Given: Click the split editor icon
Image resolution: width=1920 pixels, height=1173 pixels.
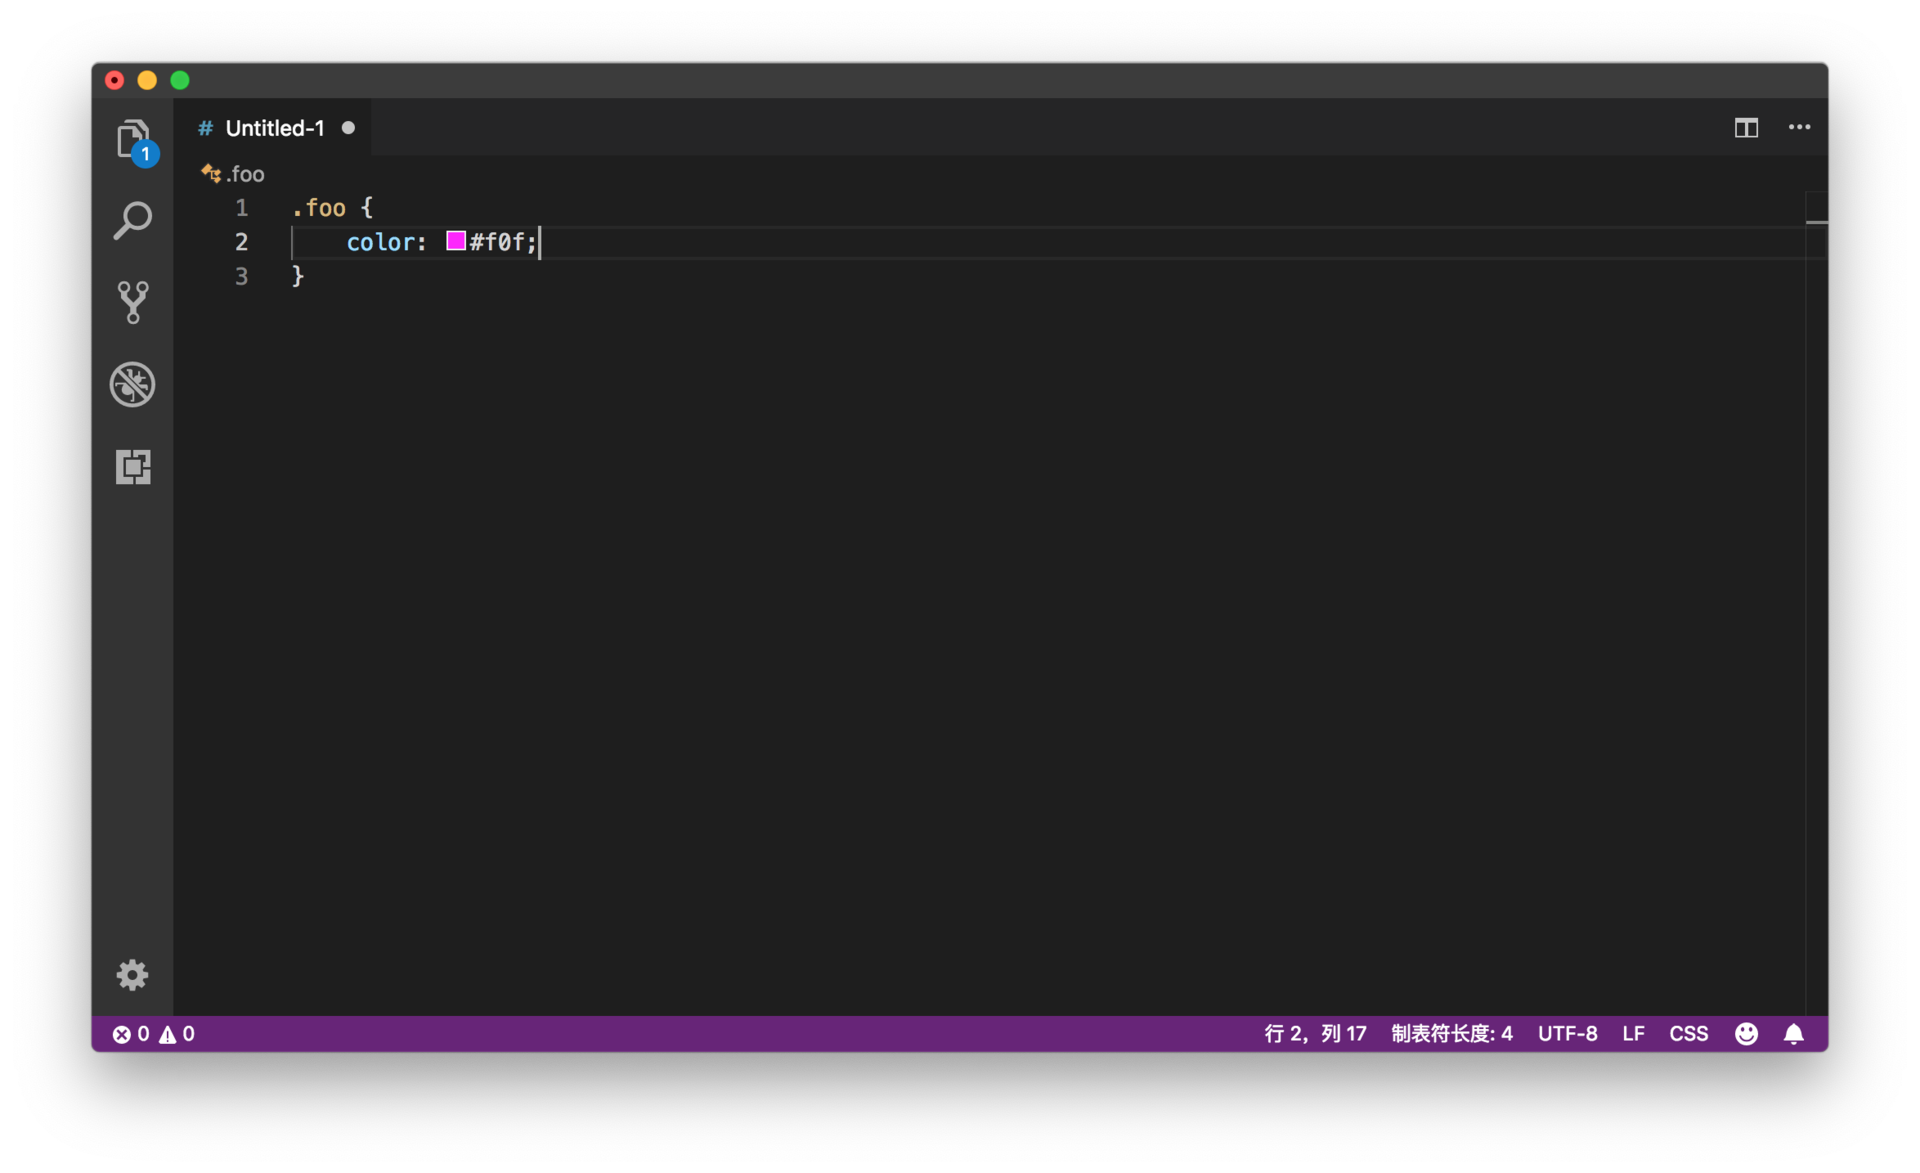Looking at the screenshot, I should click(1746, 128).
